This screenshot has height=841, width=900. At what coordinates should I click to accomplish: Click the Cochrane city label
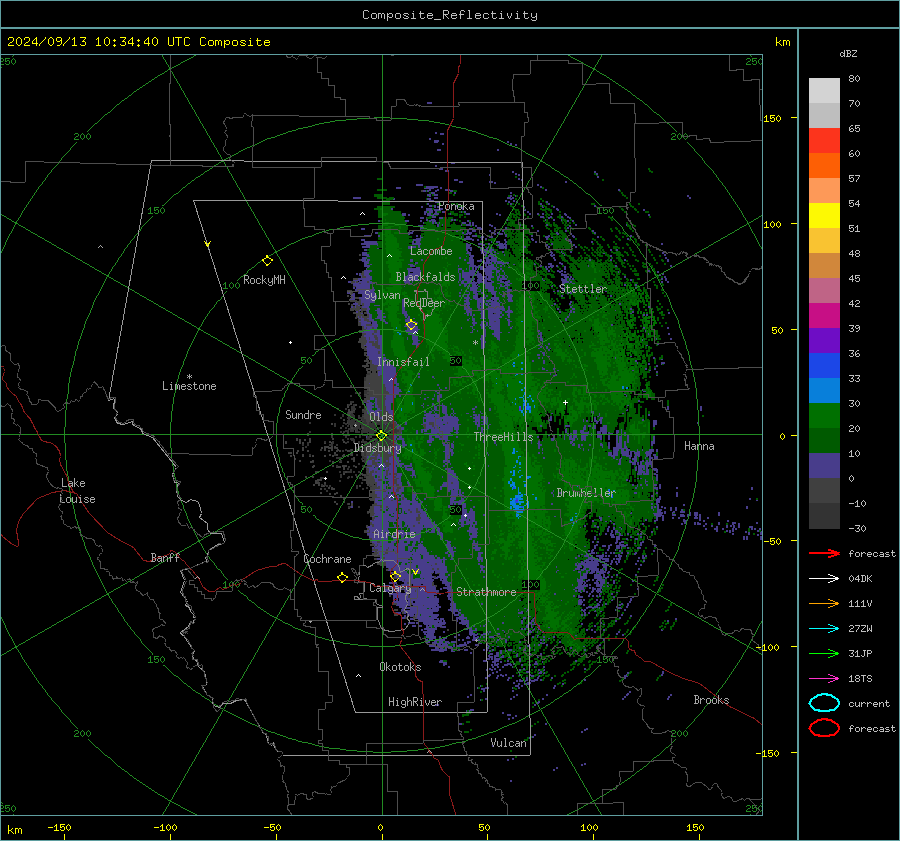pyautogui.click(x=327, y=559)
